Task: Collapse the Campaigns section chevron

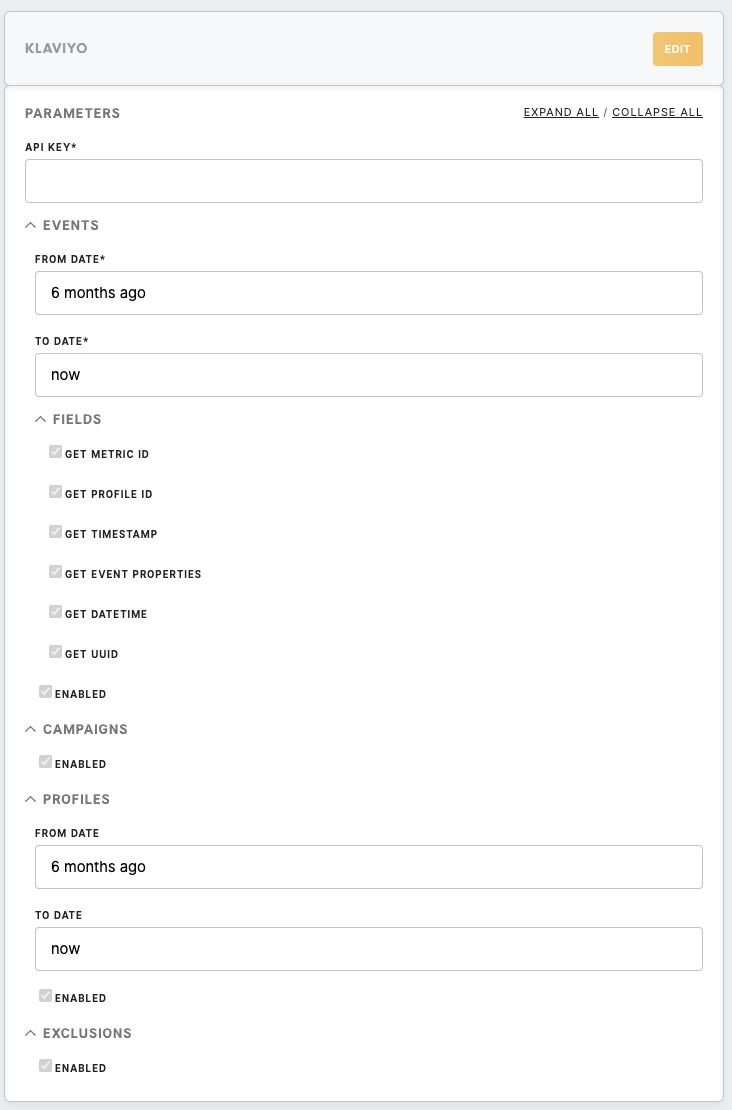Action: 30,729
